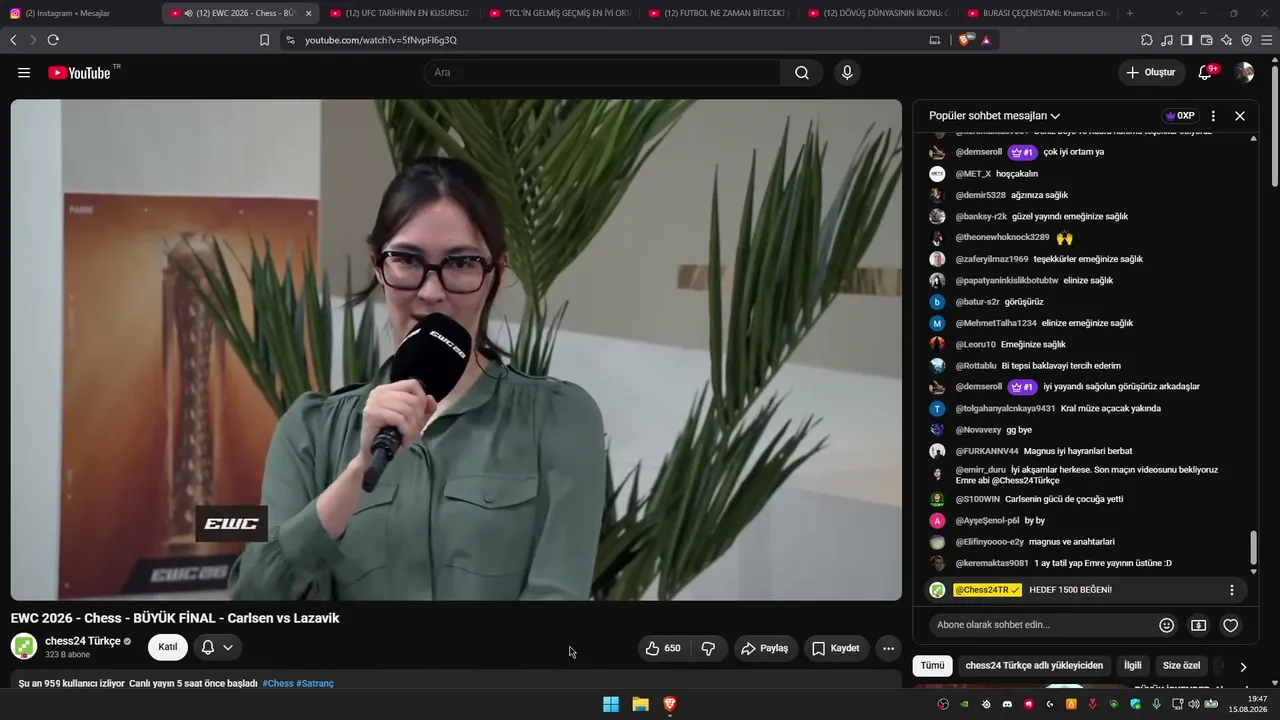Click the live chat scrollbar thumb
This screenshot has height=720, width=1280.
1254,548
